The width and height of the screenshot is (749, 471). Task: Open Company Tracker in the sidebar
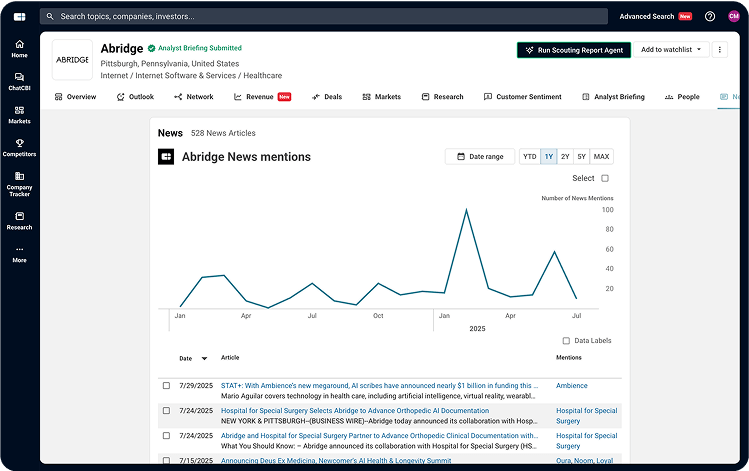19,183
